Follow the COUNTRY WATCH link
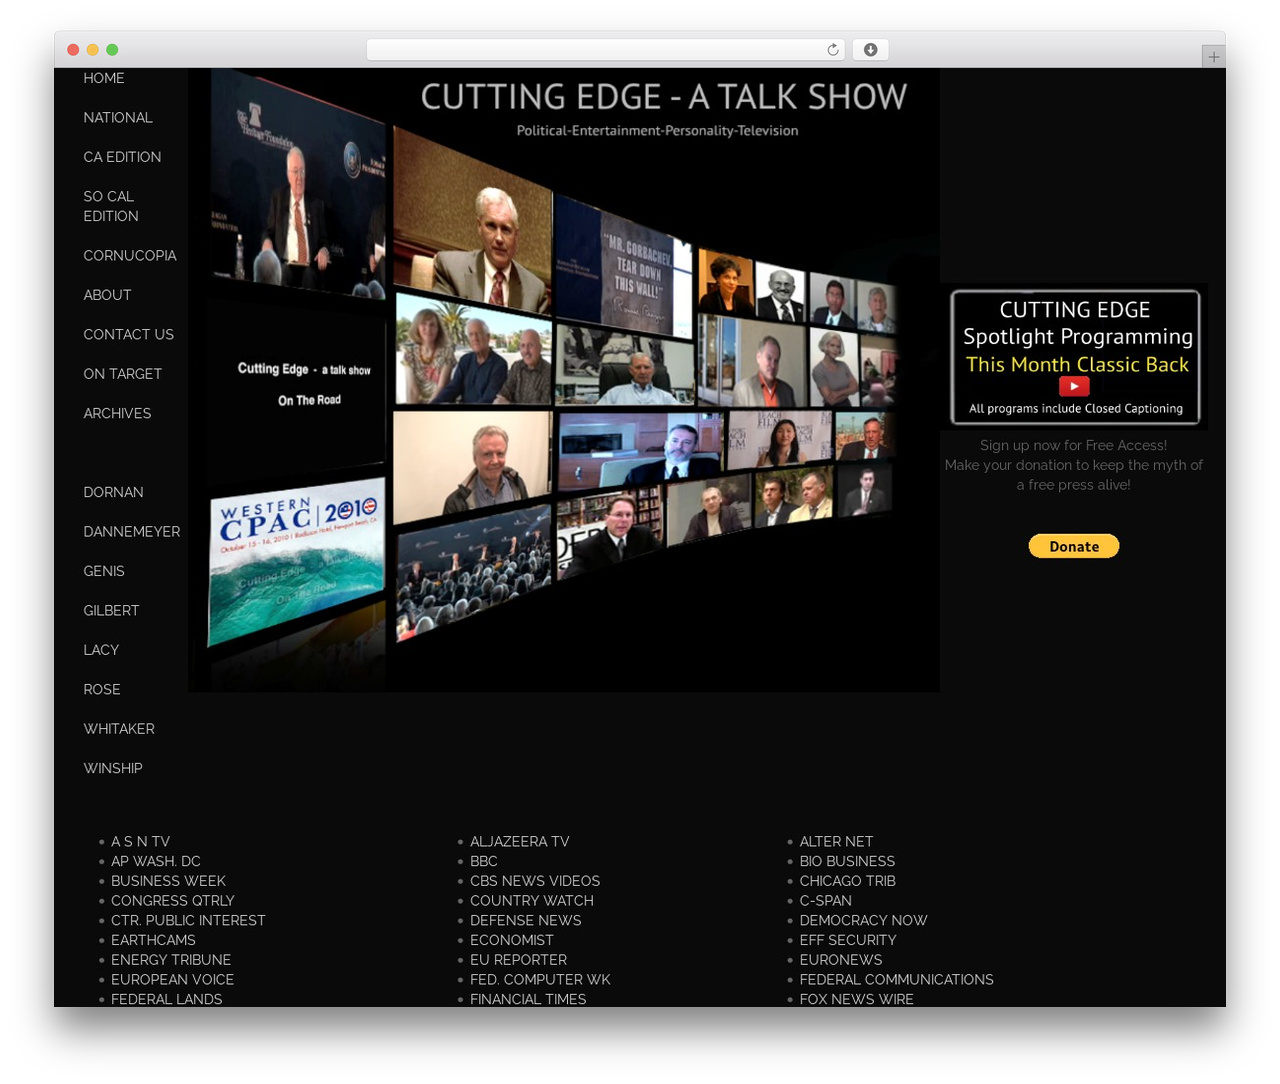 coord(532,901)
